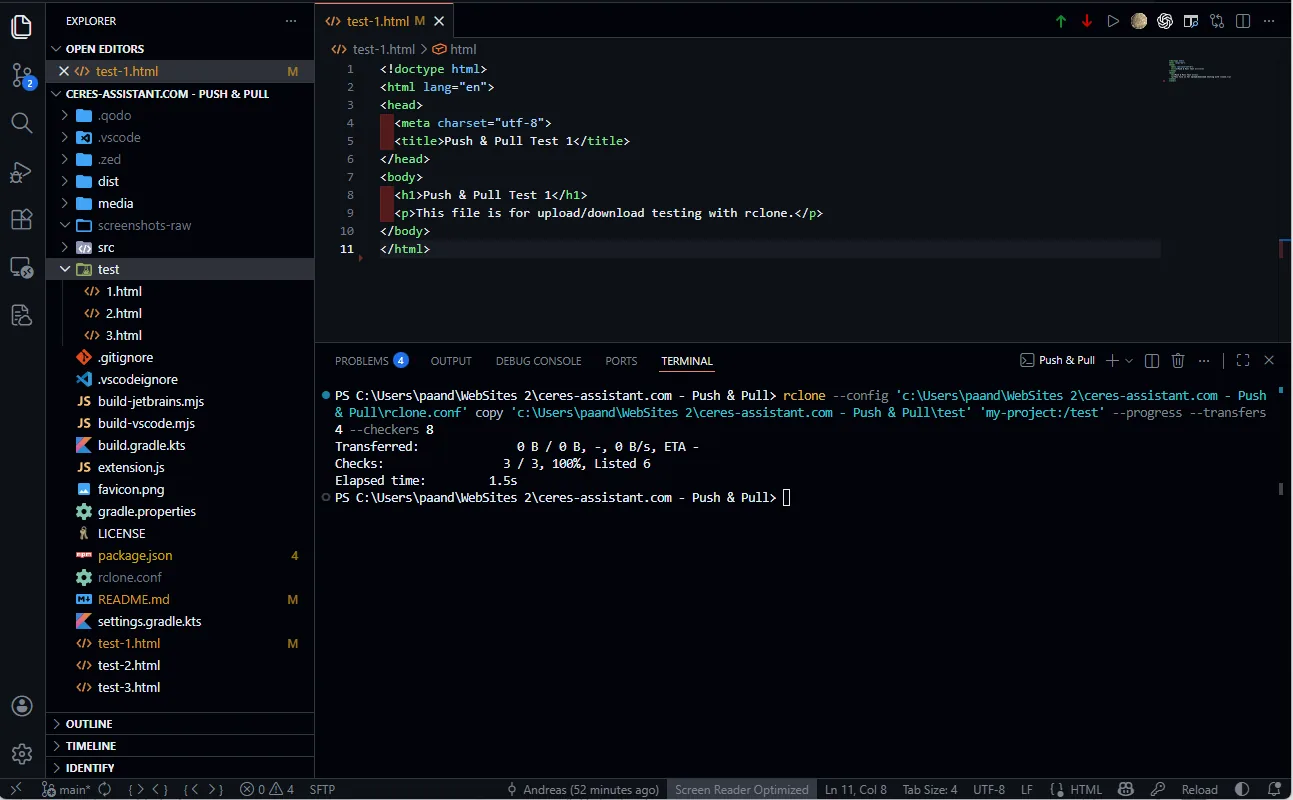This screenshot has width=1293, height=800.
Task: Close test-1.html in Open Editors list
Action: click(64, 71)
